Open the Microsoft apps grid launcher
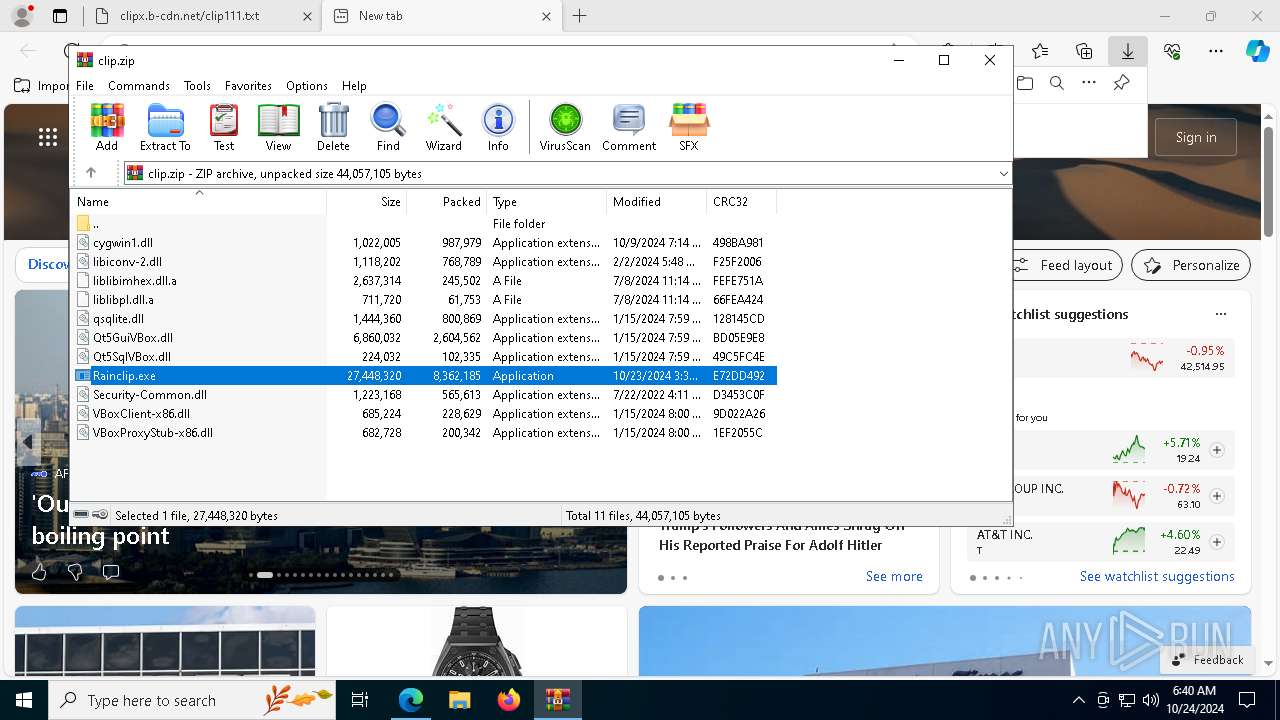Image resolution: width=1280 pixels, height=720 pixels. [47, 137]
